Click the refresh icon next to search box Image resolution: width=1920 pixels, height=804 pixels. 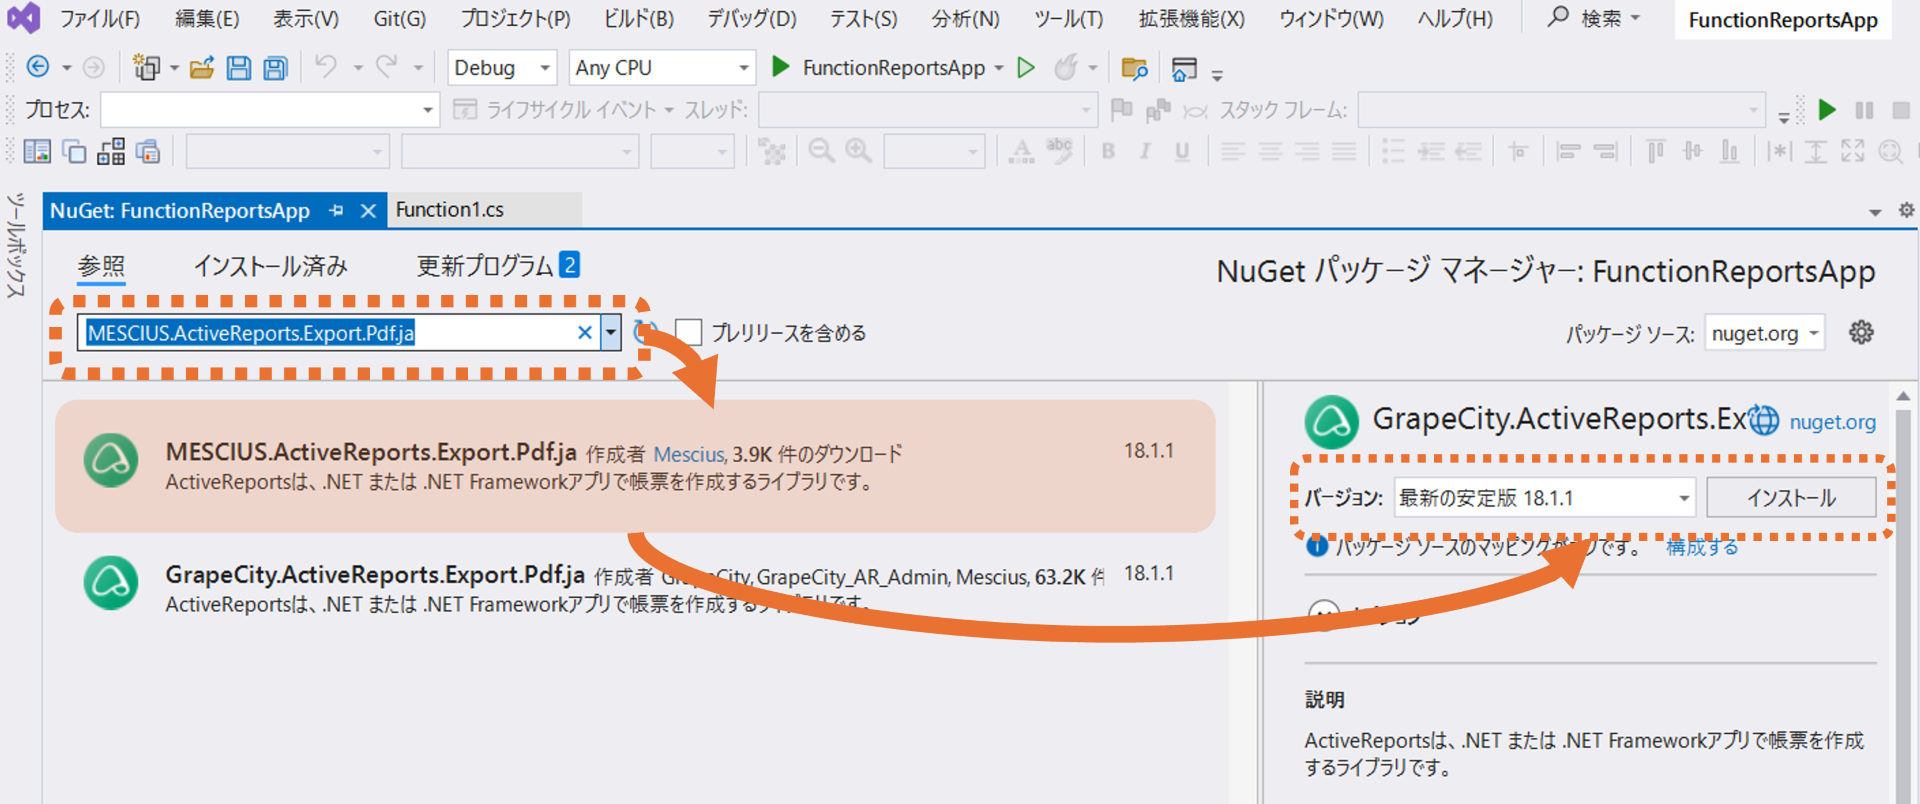click(x=645, y=332)
